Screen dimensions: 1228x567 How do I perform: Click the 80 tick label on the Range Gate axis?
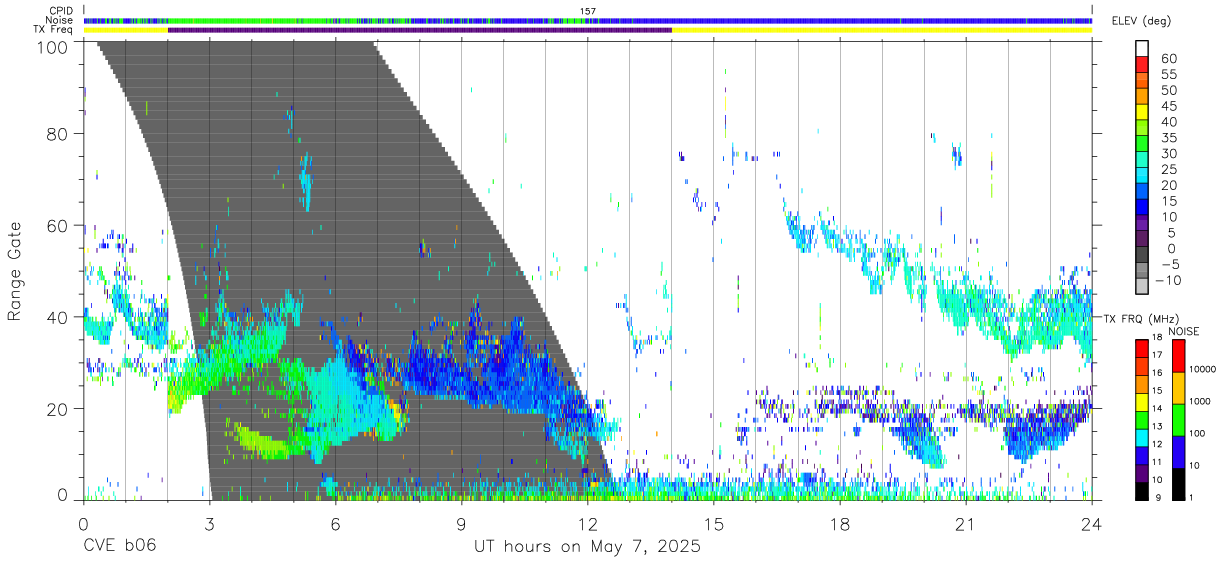tap(58, 134)
